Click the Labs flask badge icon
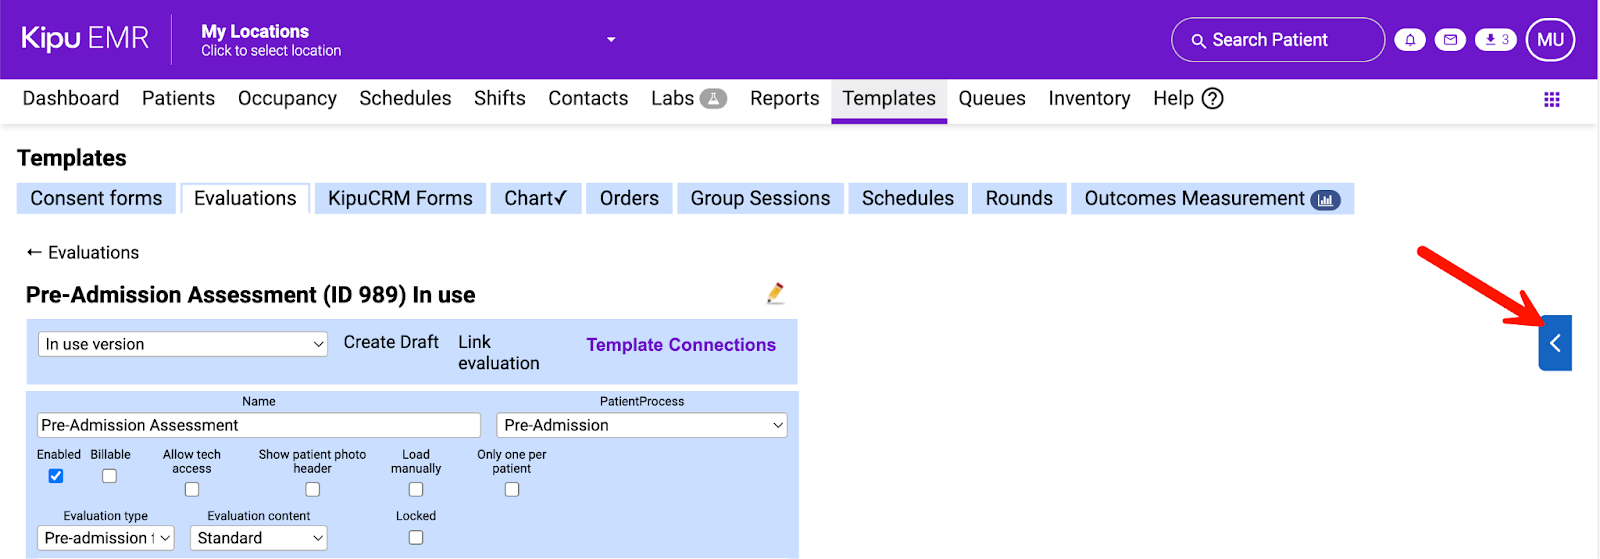This screenshot has height=559, width=1600. (713, 98)
